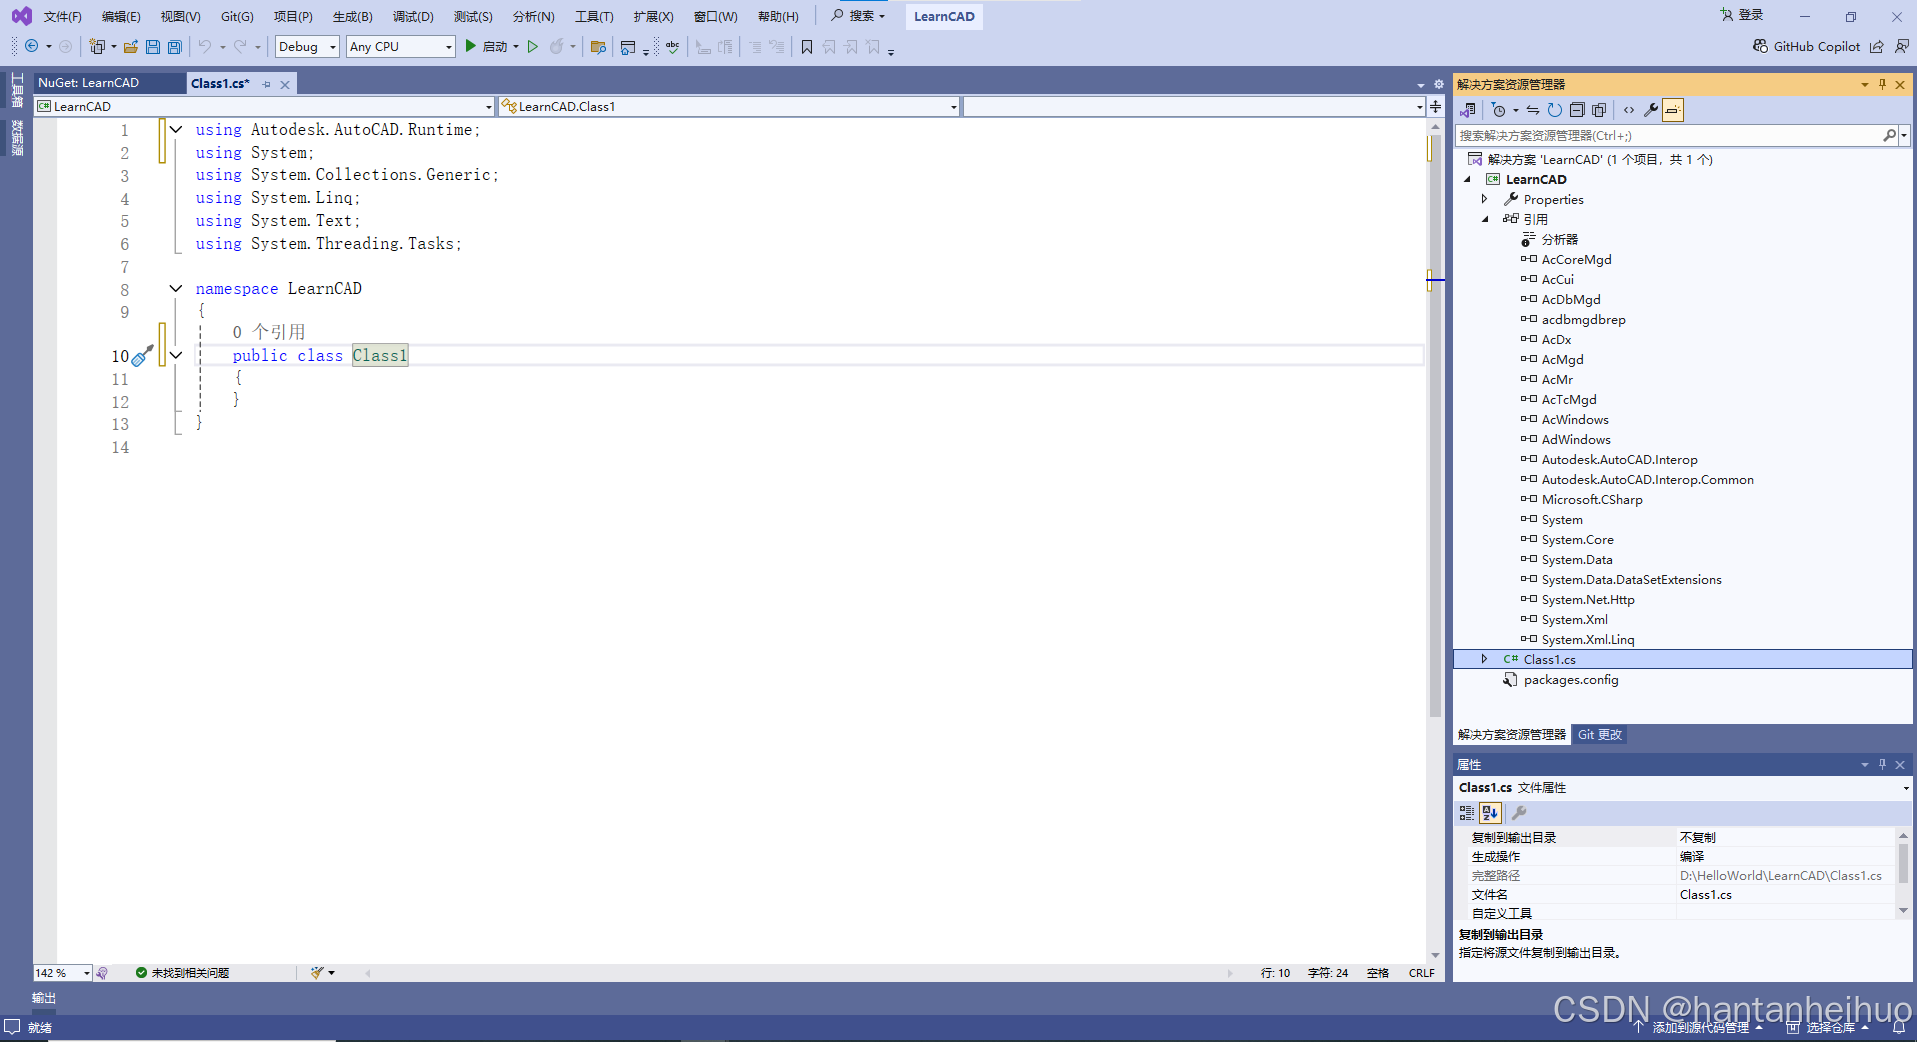Toggle Show All Files in Solution Explorer
Screen dimensions: 1917x1042
click(1599, 110)
